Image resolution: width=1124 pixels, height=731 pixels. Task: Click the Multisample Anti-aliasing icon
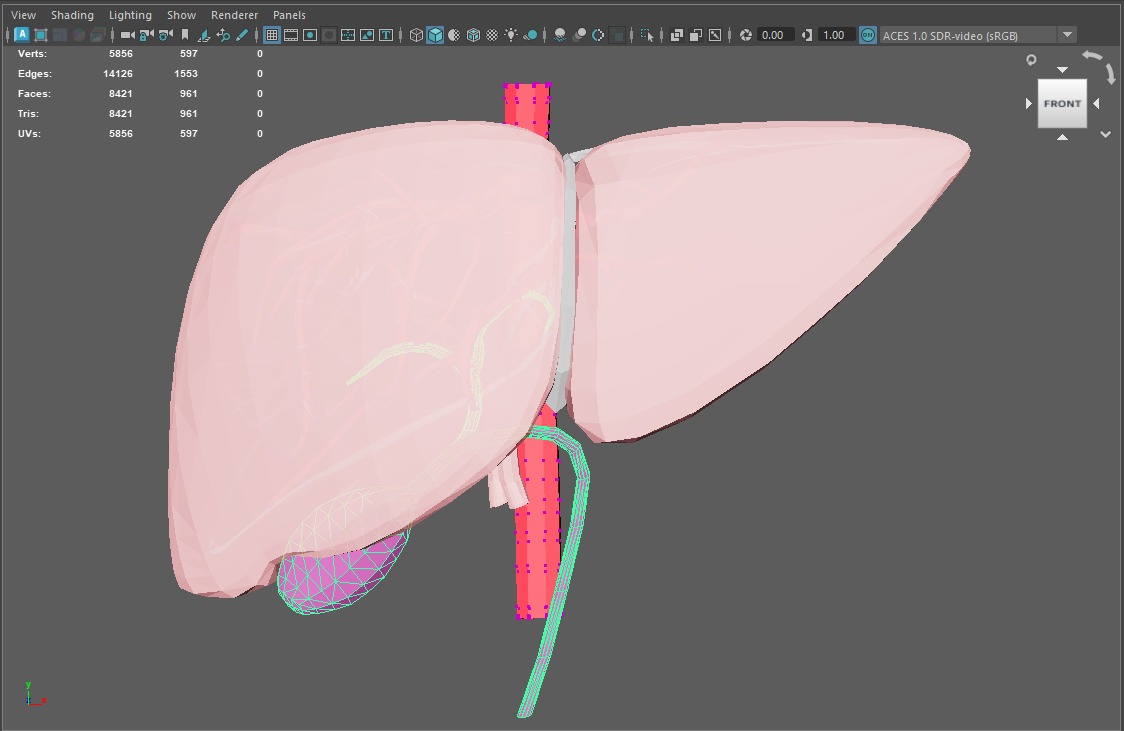coord(598,35)
